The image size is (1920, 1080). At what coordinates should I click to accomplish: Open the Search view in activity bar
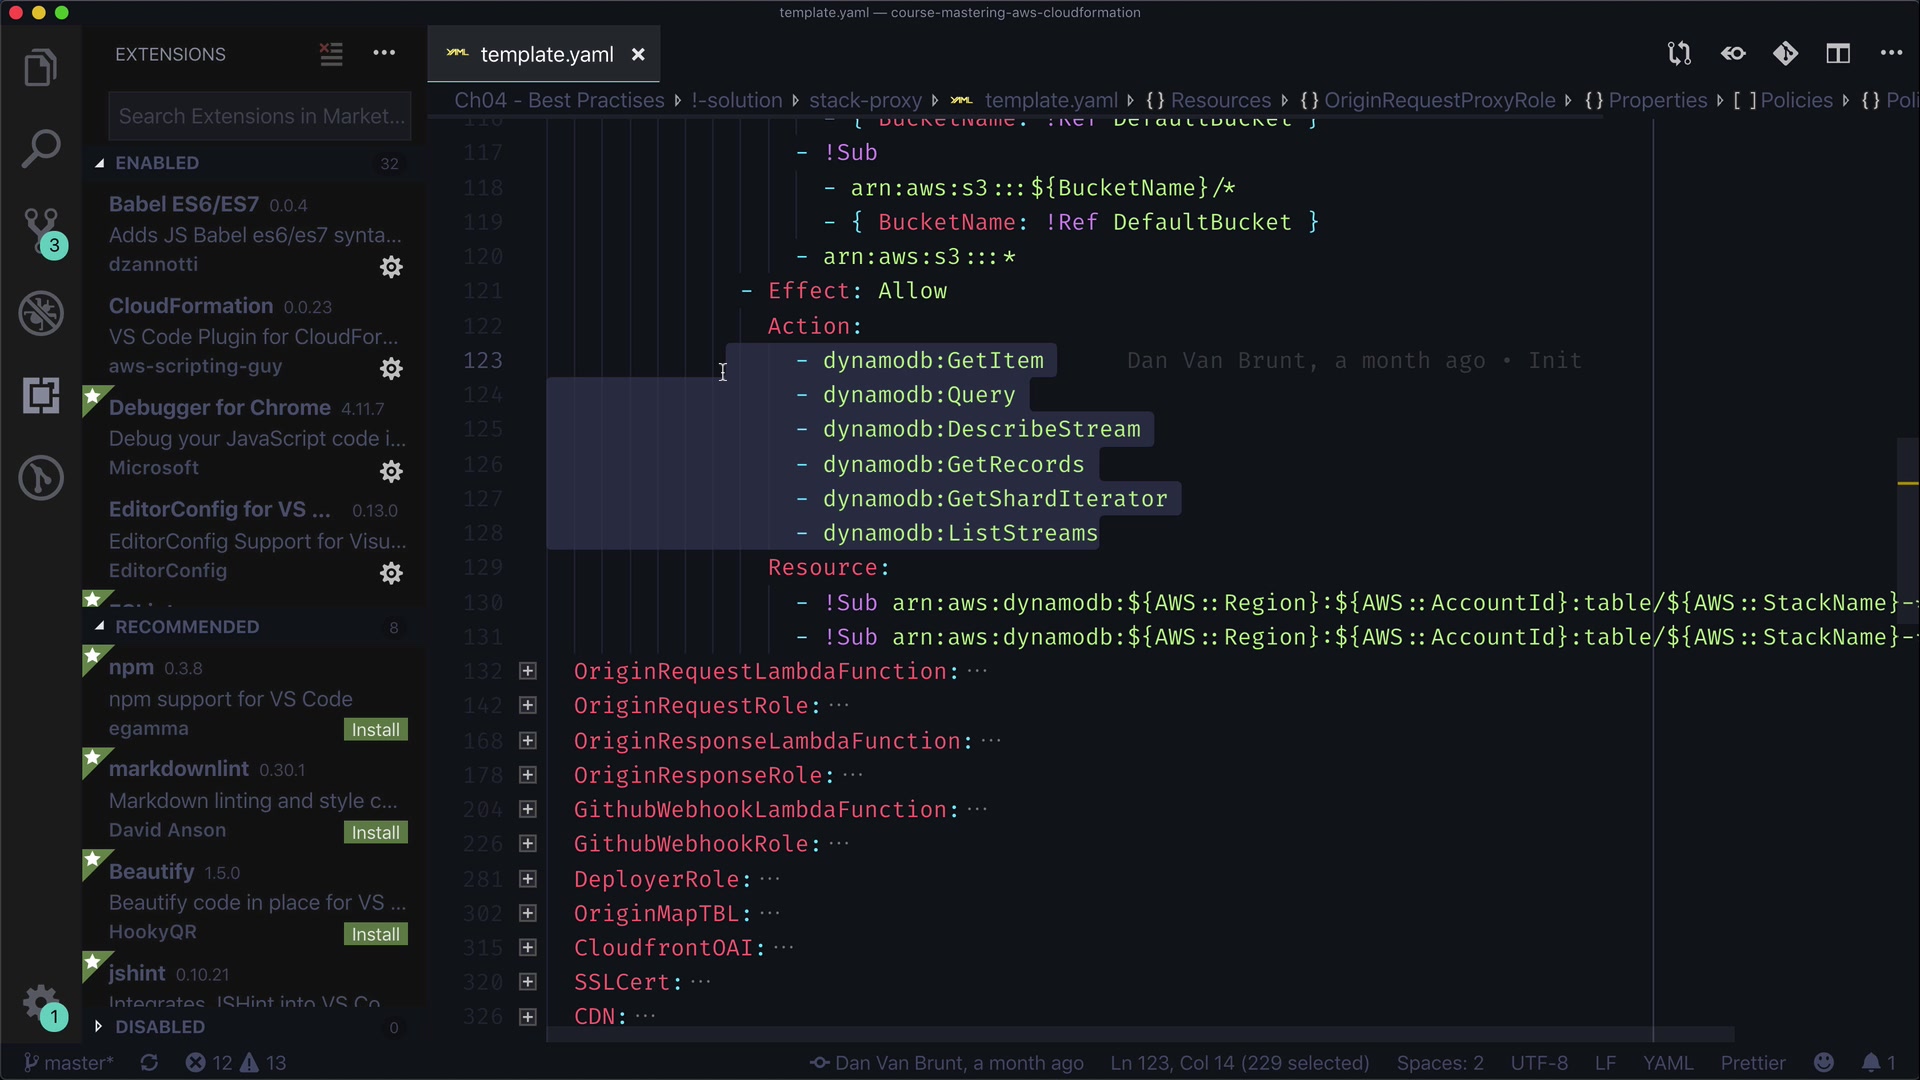(40, 149)
